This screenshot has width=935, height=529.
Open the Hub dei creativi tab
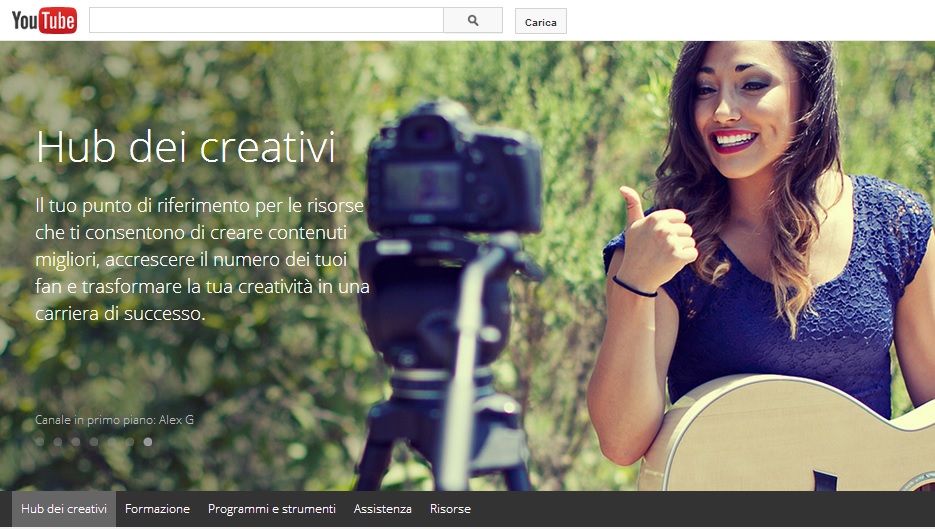coord(64,509)
